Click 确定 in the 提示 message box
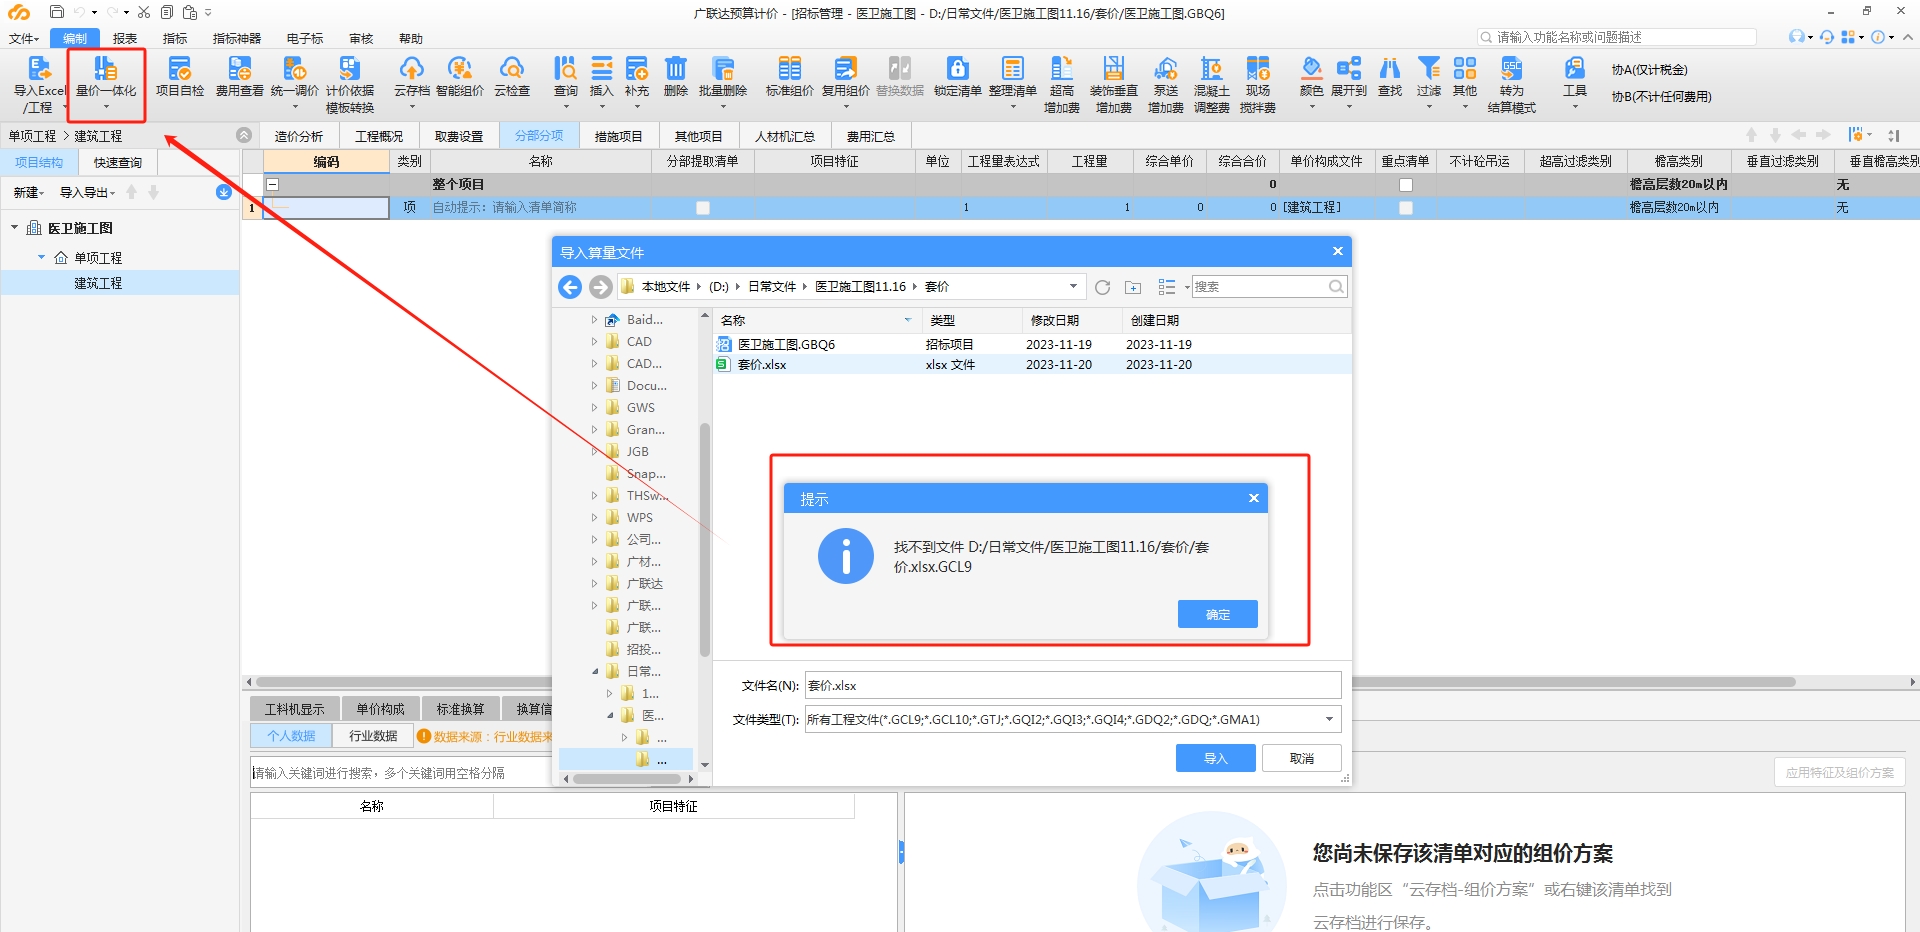 point(1217,614)
